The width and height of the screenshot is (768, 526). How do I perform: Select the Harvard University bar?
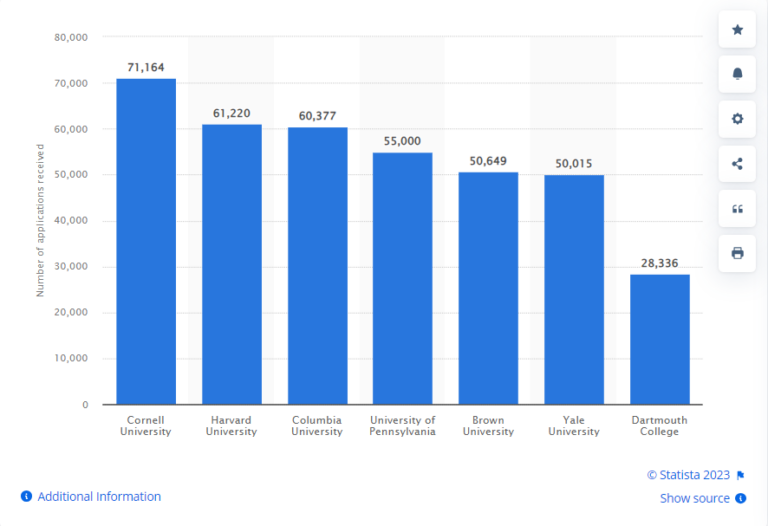[x=232, y=264]
